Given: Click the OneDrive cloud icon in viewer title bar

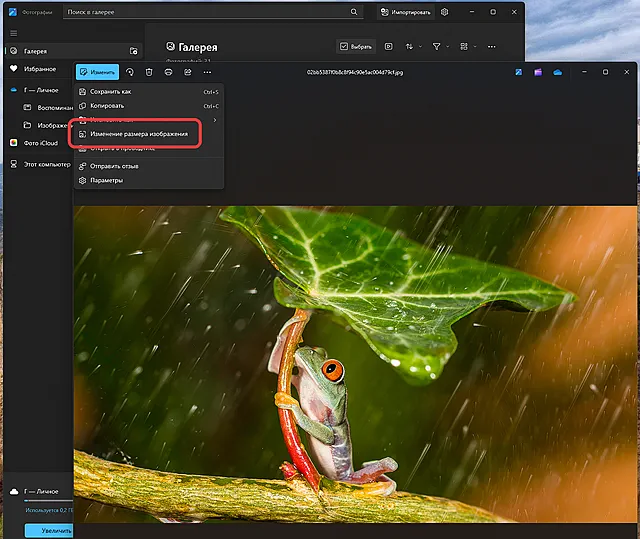Looking at the screenshot, I should tap(558, 72).
